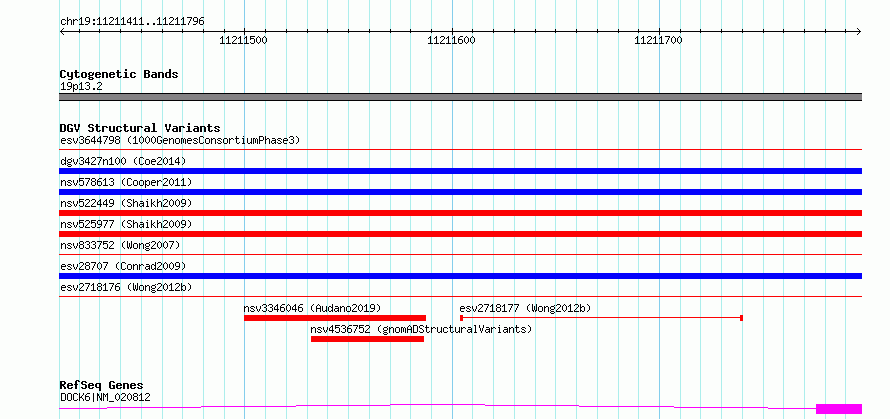Select the red bar of nsv522449
Screen dimensions: 890x419
(460, 213)
